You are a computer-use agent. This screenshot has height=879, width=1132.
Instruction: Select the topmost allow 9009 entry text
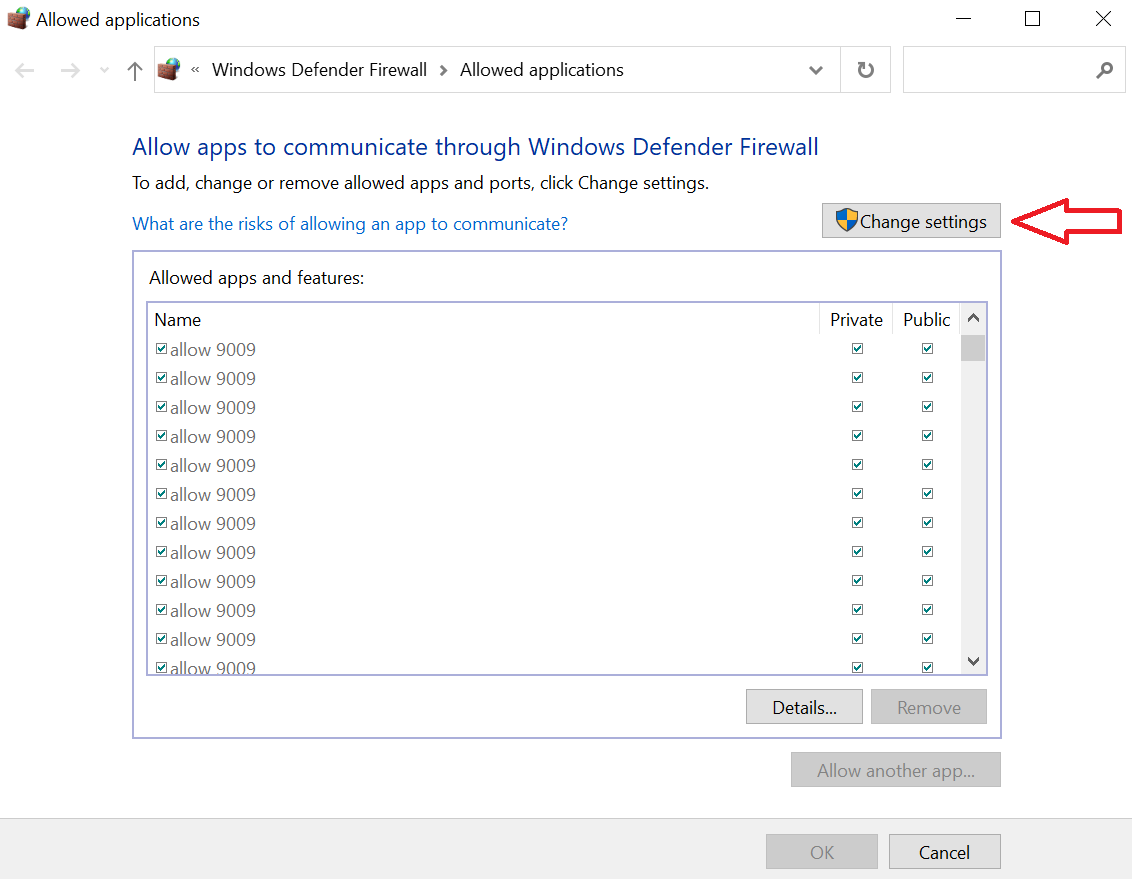point(213,349)
